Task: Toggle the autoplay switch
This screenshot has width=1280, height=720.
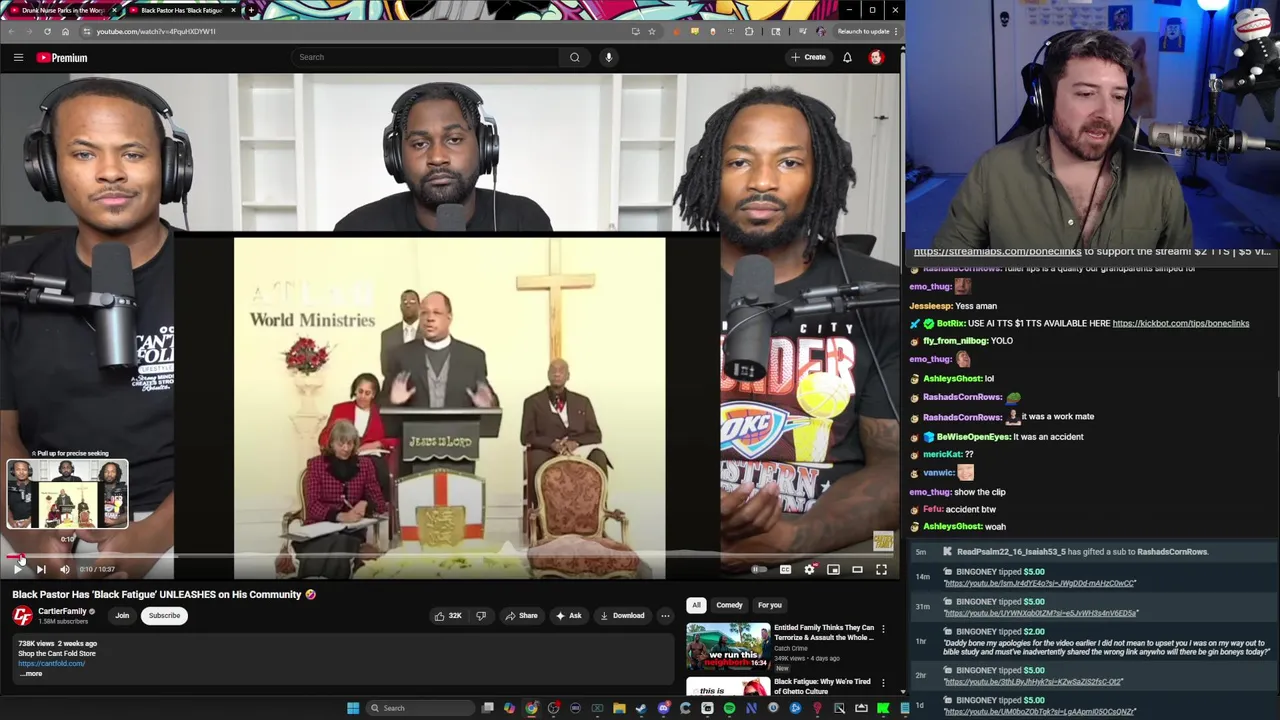Action: click(x=759, y=569)
